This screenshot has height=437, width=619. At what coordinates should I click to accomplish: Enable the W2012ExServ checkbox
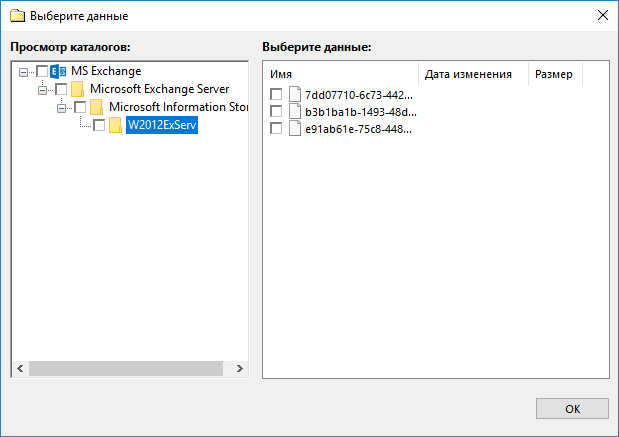click(98, 126)
